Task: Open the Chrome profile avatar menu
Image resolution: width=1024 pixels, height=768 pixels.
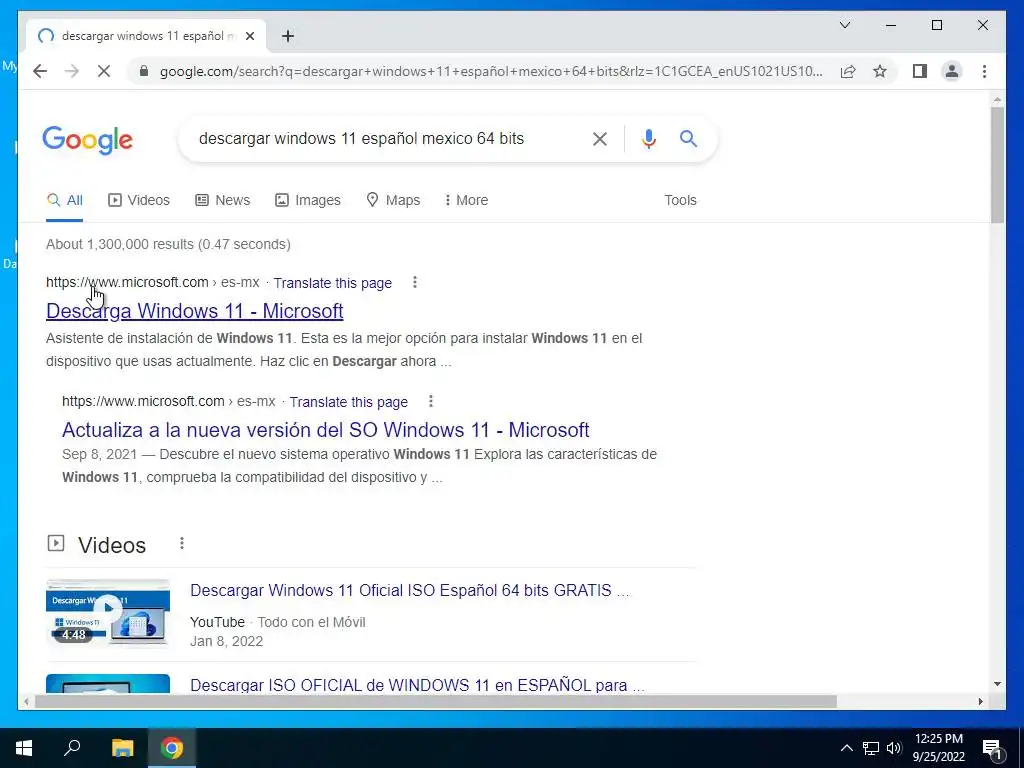Action: pos(952,71)
